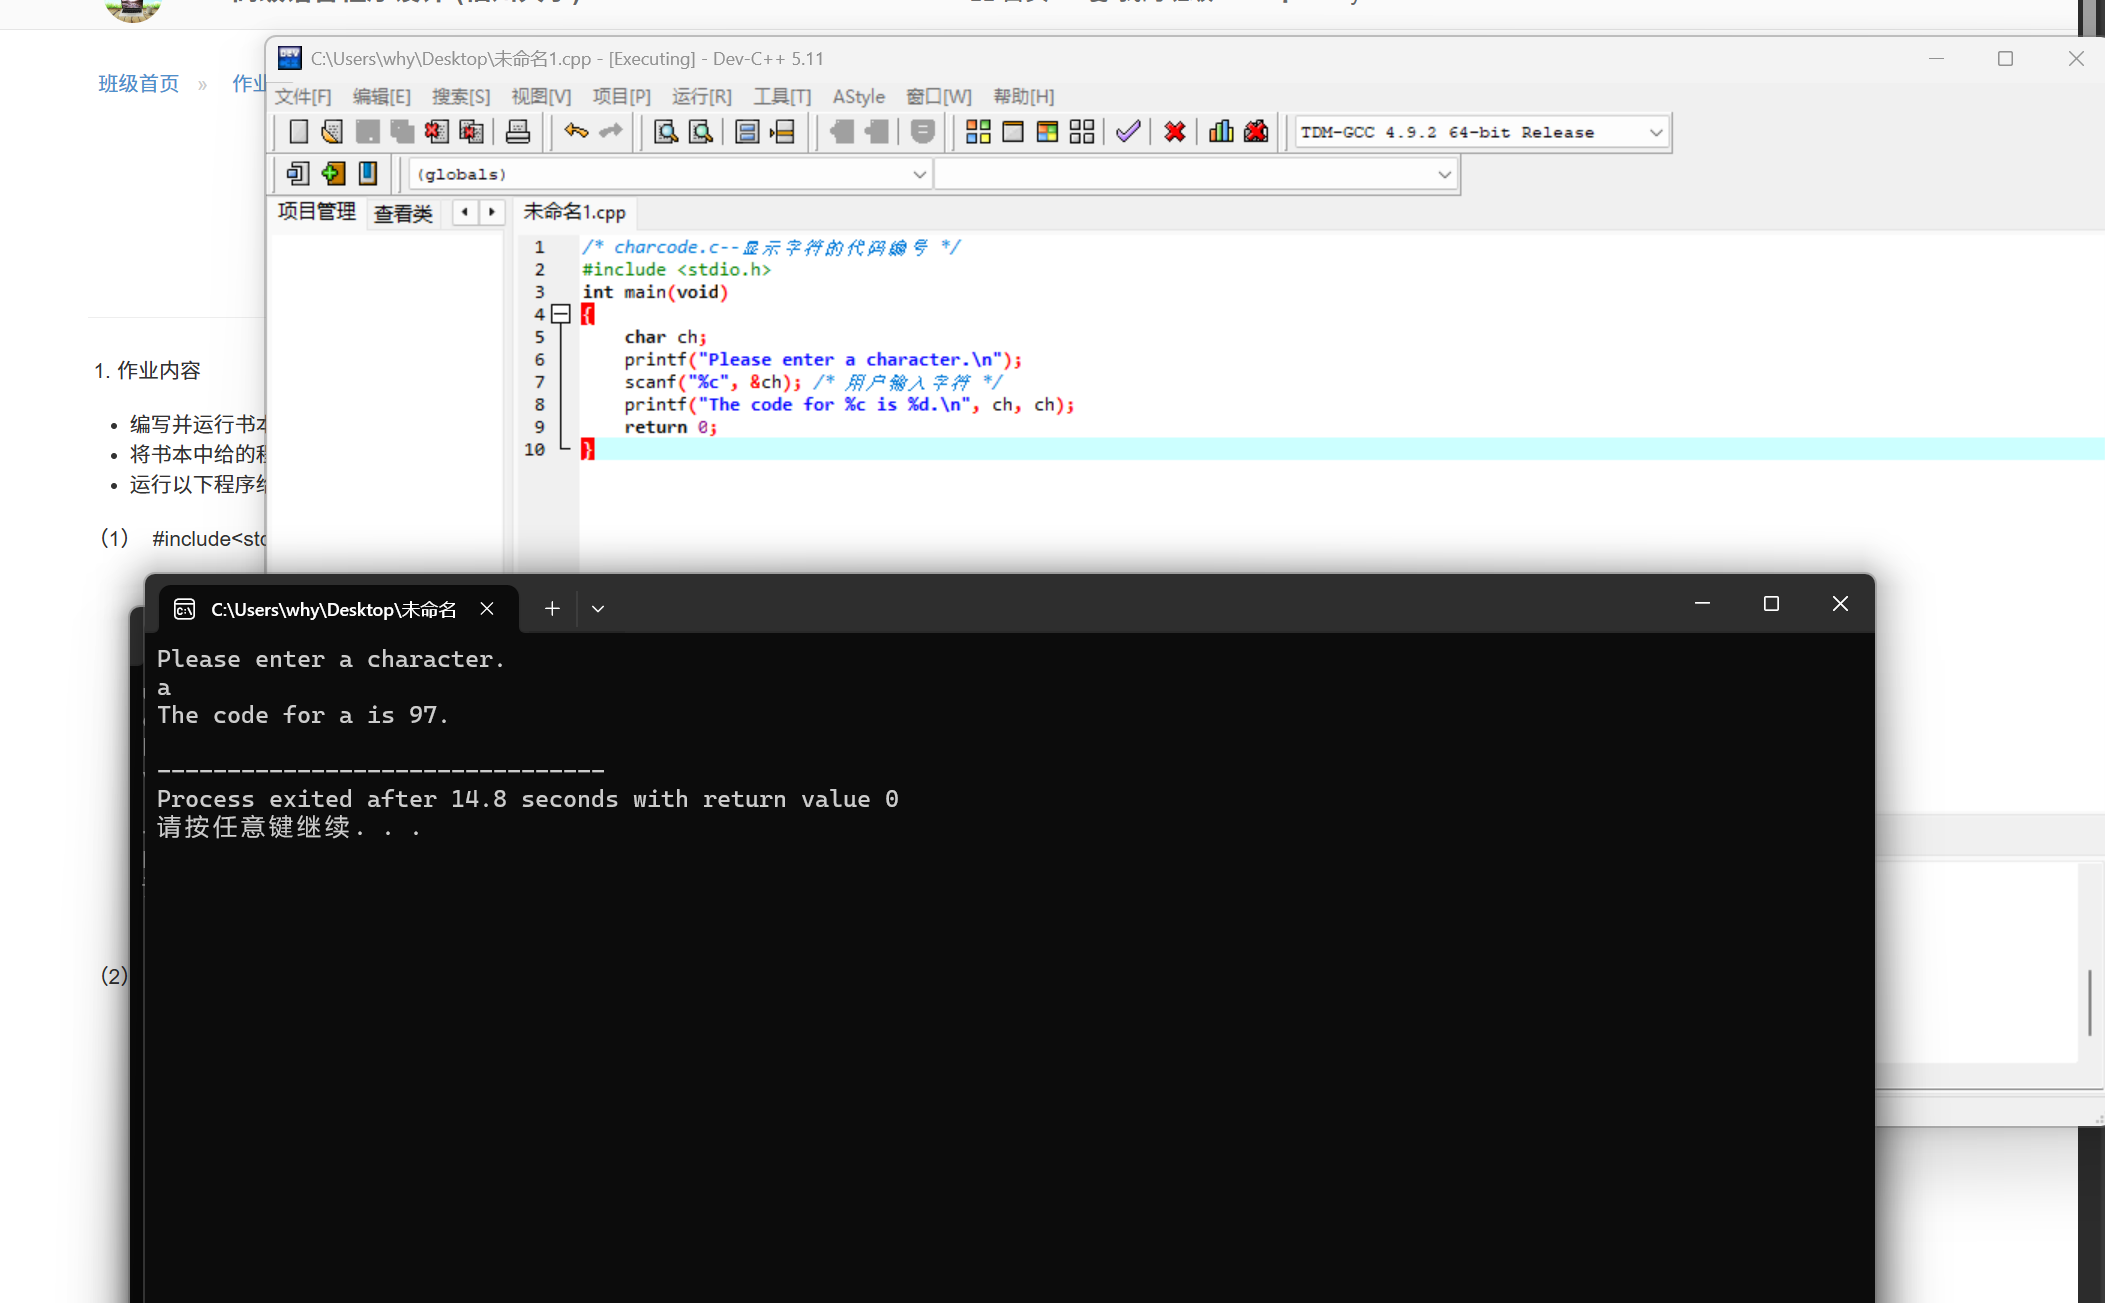Screen dimensions: 2105x1303
Task: Click the Profile analysis bar chart icon
Action: click(1221, 131)
